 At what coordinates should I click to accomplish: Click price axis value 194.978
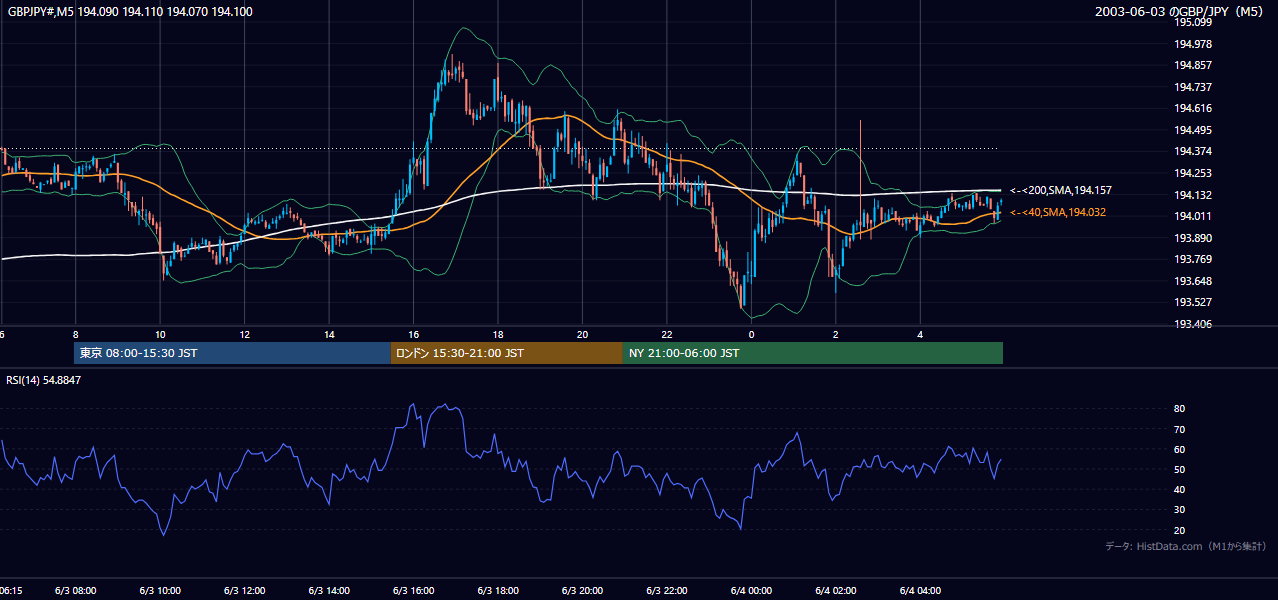pyautogui.click(x=1193, y=44)
